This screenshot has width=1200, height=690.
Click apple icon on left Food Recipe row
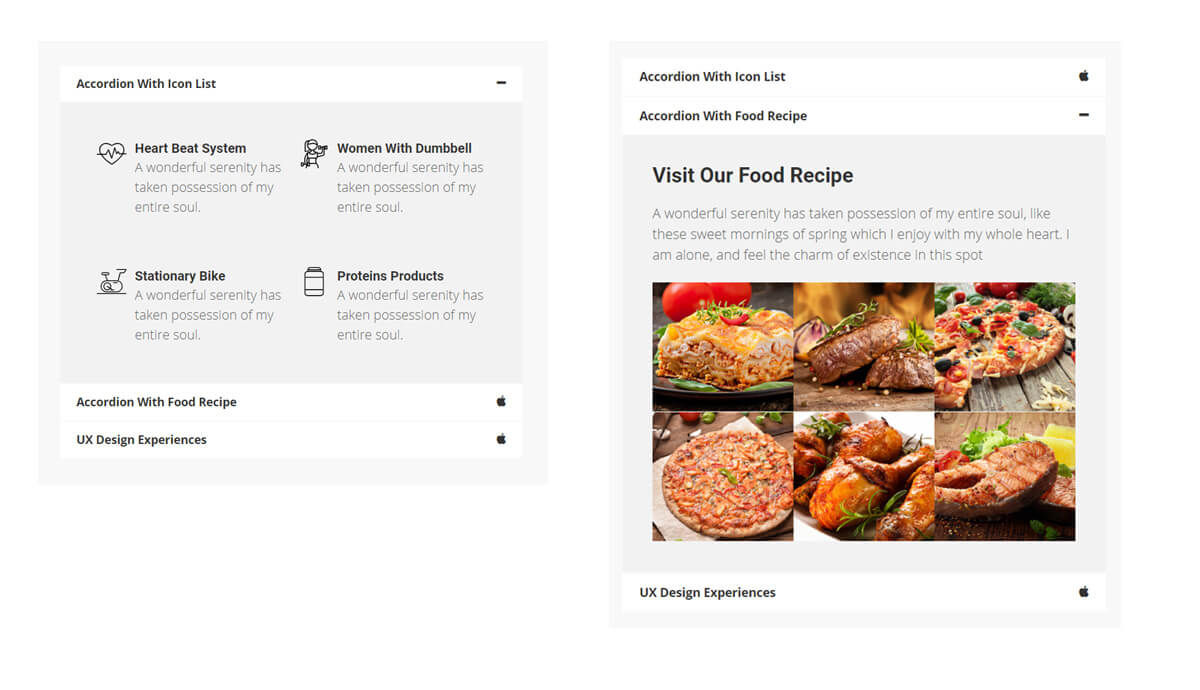tap(501, 401)
